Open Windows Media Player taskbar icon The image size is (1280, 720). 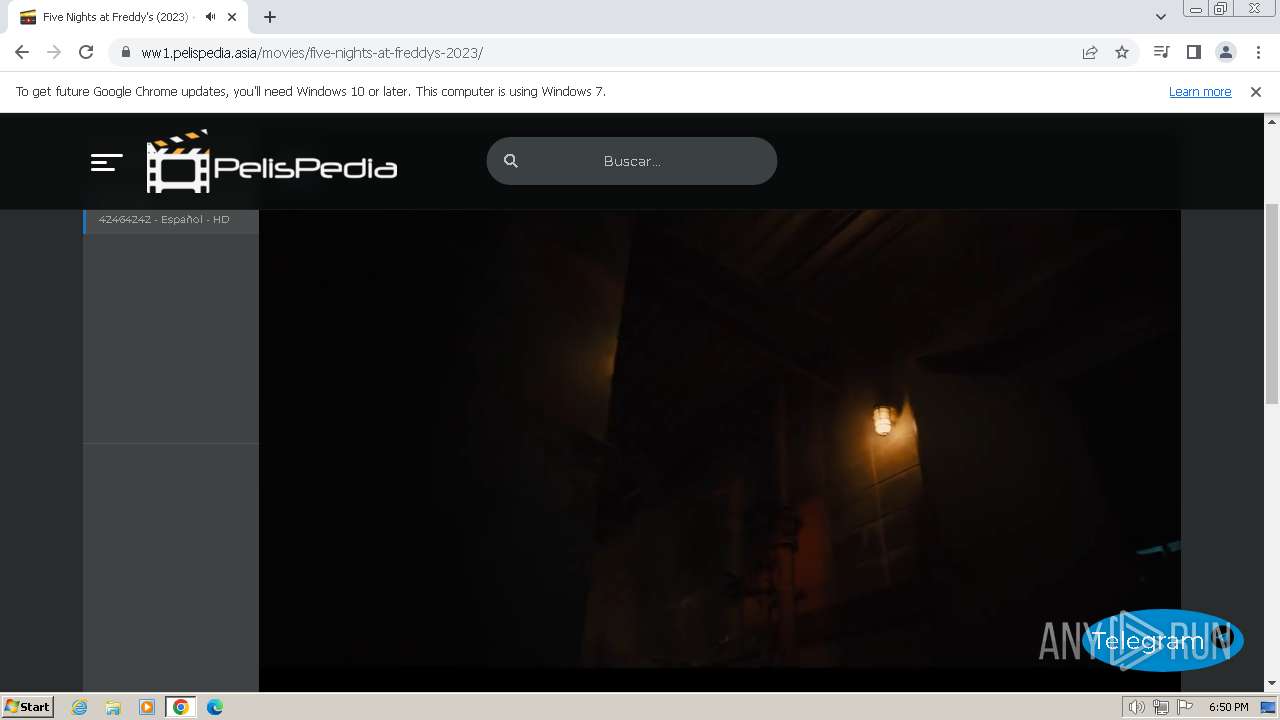pos(147,707)
